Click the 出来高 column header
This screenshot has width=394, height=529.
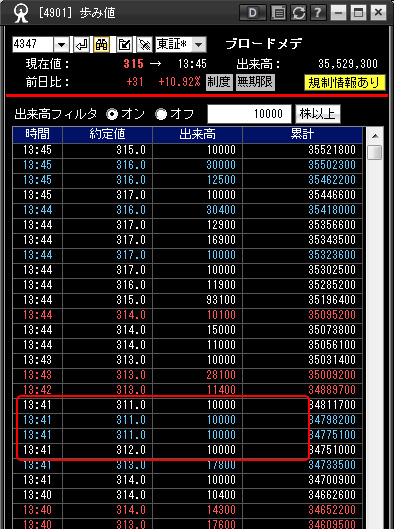198,135
